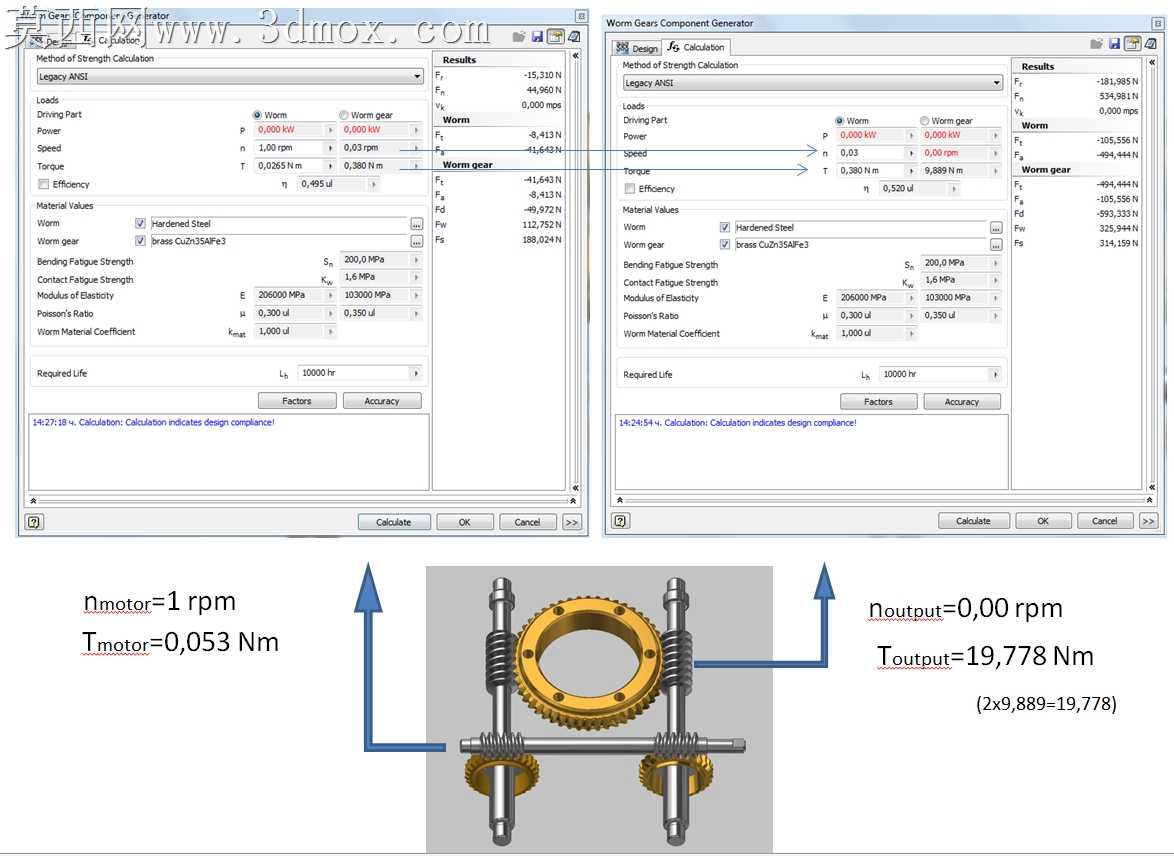Click Cancel button in right window
1174x856 pixels.
click(1104, 520)
